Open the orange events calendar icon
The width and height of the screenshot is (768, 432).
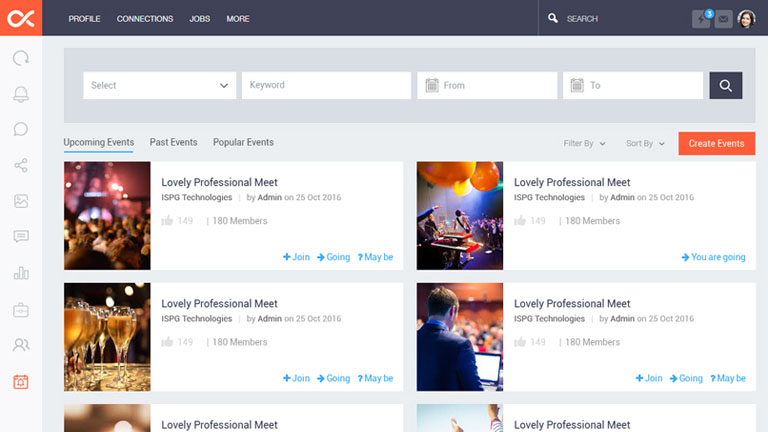[21, 382]
